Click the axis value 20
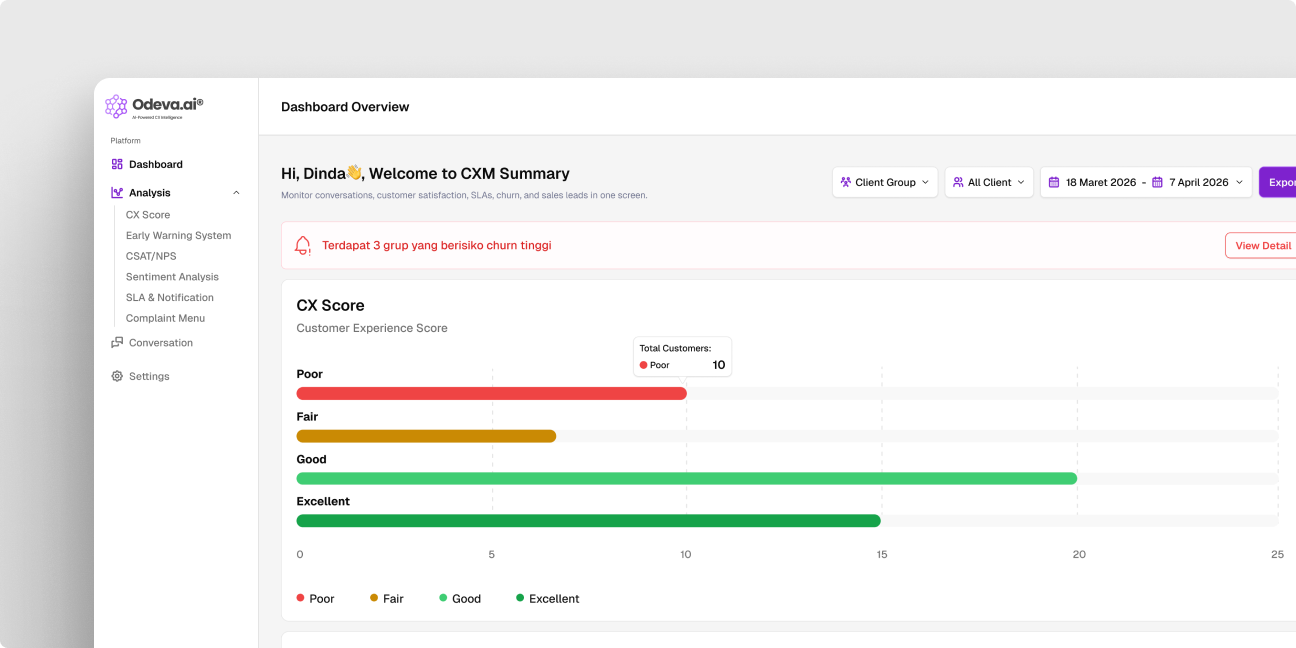The image size is (1296, 648). pyautogui.click(x=1079, y=554)
